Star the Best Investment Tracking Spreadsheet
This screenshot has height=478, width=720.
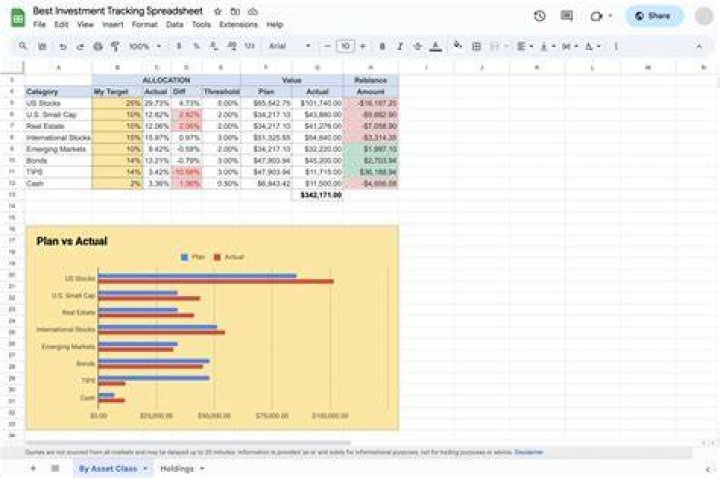coord(218,11)
